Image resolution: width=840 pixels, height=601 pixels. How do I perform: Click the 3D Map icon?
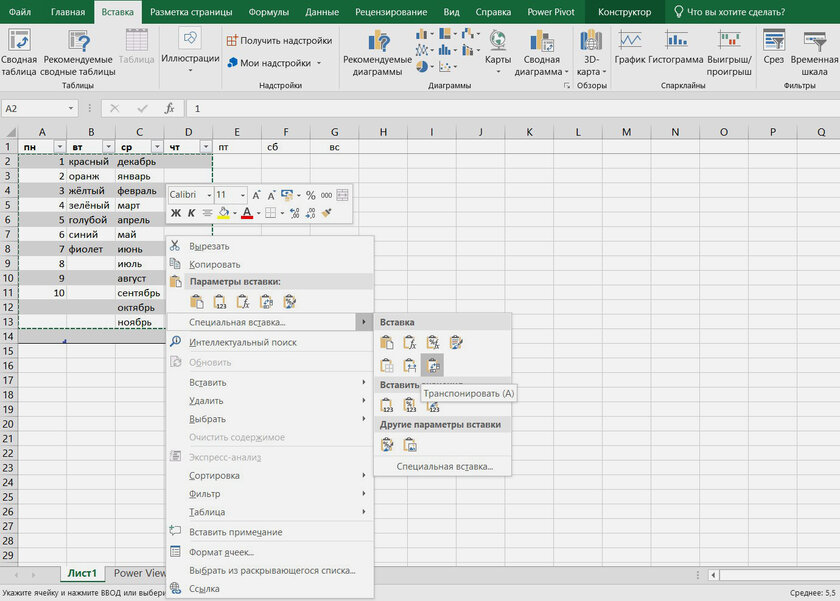pyautogui.click(x=591, y=52)
